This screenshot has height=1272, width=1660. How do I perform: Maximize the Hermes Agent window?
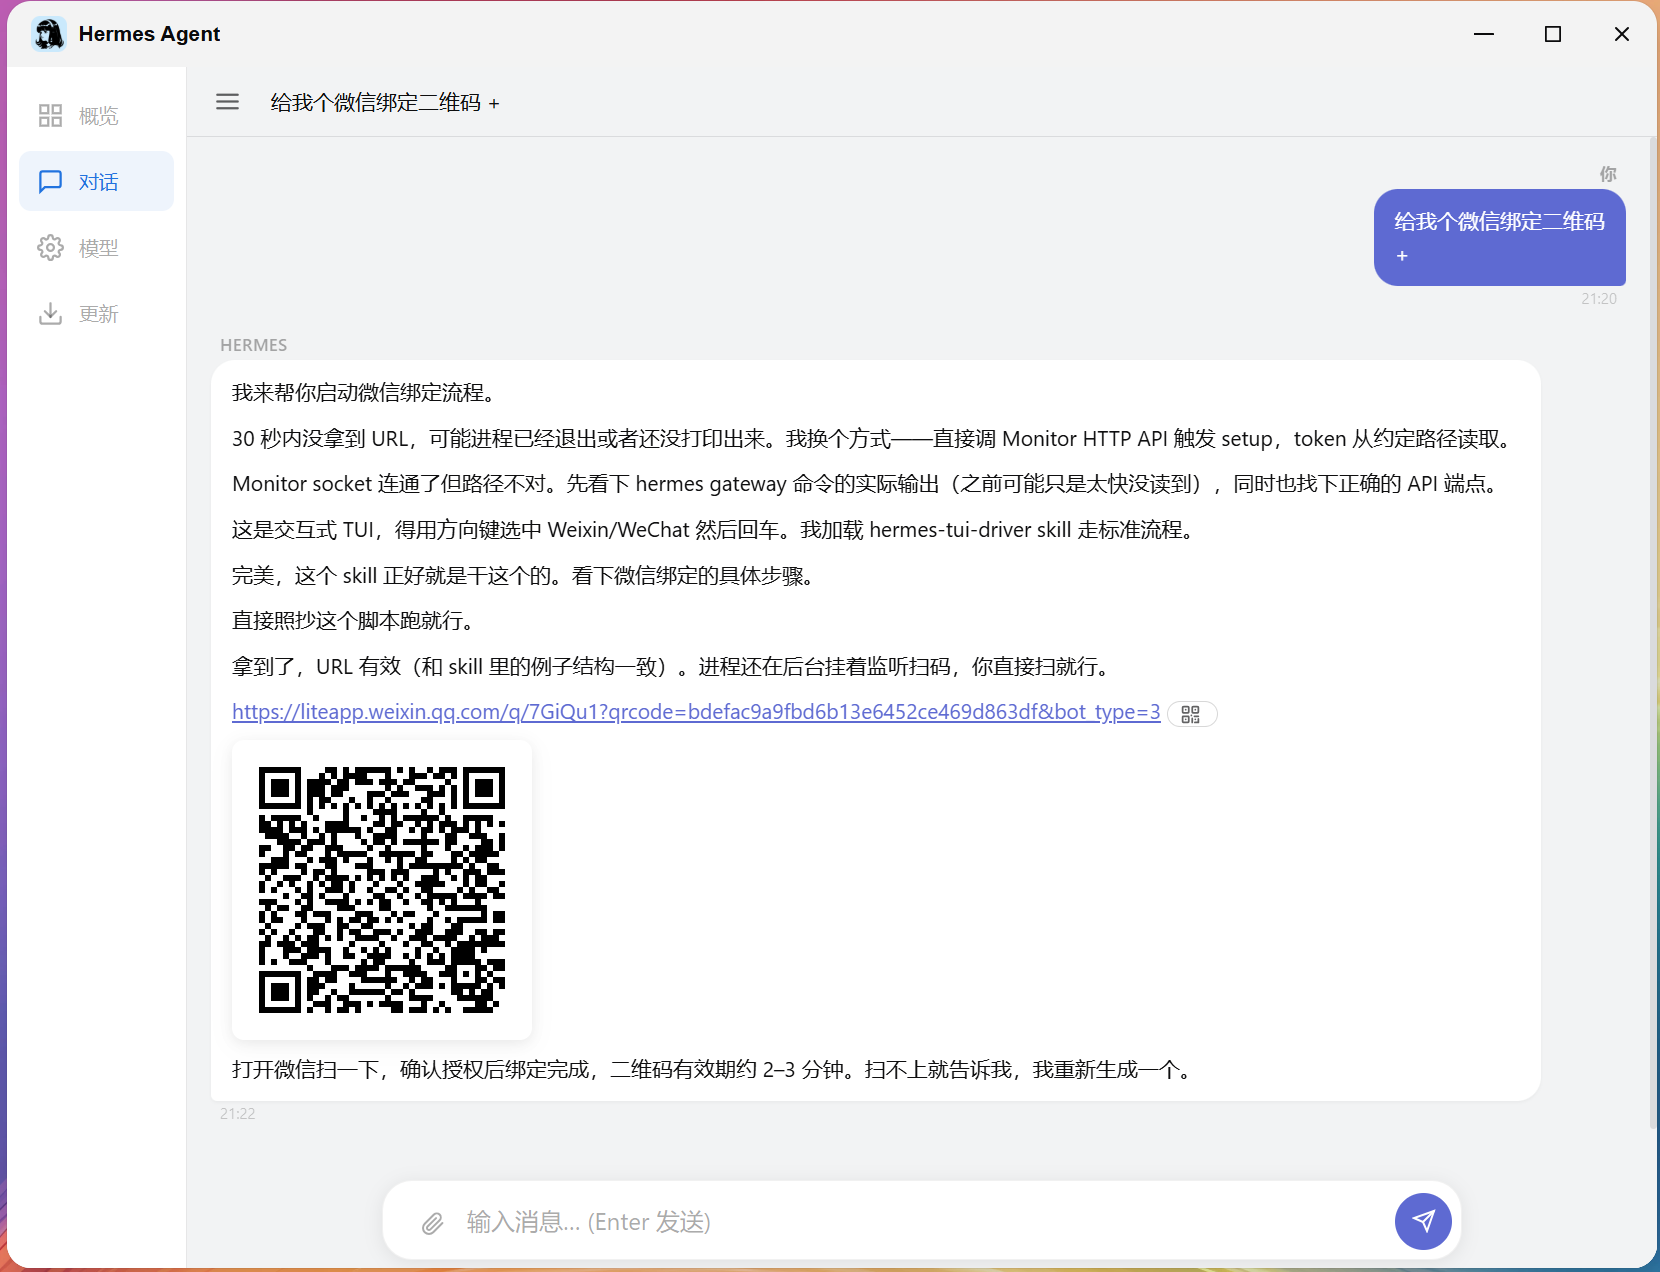coord(1553,34)
